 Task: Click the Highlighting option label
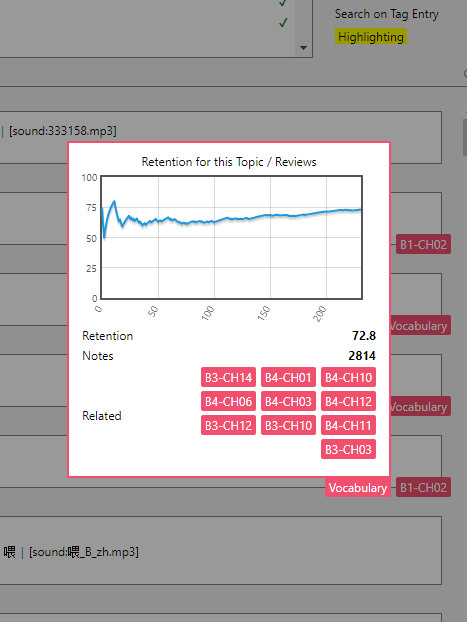click(x=371, y=37)
